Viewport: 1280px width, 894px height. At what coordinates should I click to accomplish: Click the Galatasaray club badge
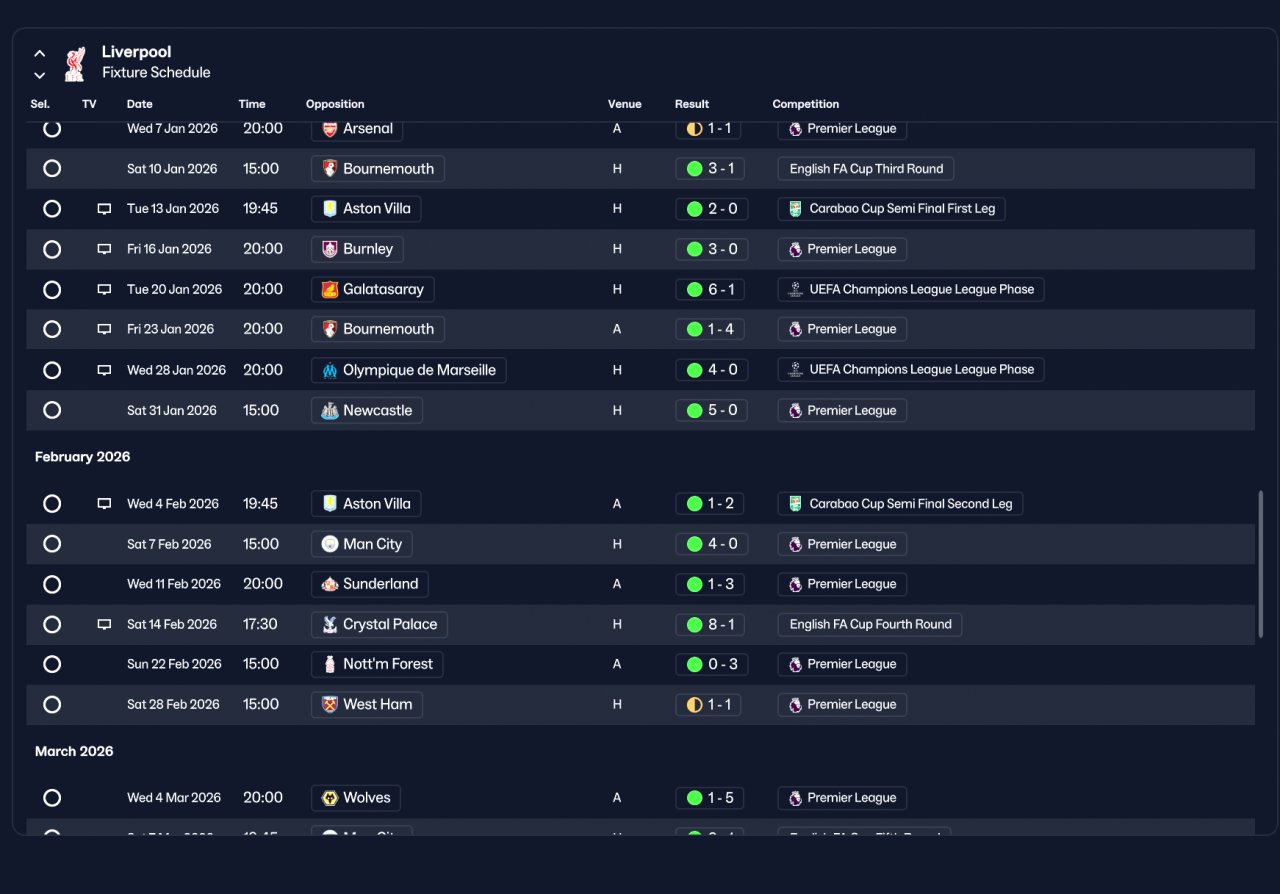pos(330,290)
